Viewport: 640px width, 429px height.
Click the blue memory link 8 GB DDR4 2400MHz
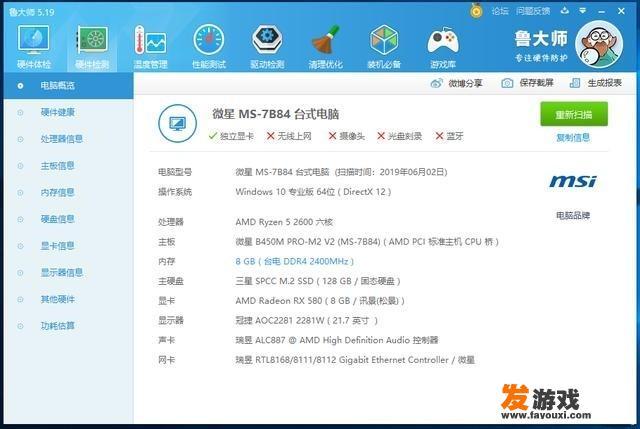[294, 261]
